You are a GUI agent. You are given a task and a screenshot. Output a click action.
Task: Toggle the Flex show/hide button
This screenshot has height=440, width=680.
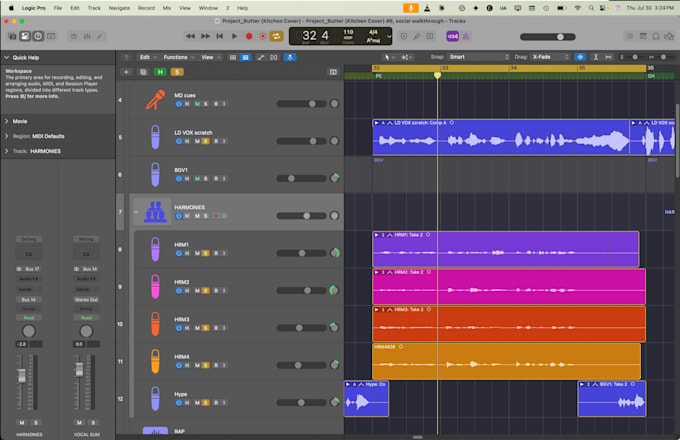click(274, 57)
